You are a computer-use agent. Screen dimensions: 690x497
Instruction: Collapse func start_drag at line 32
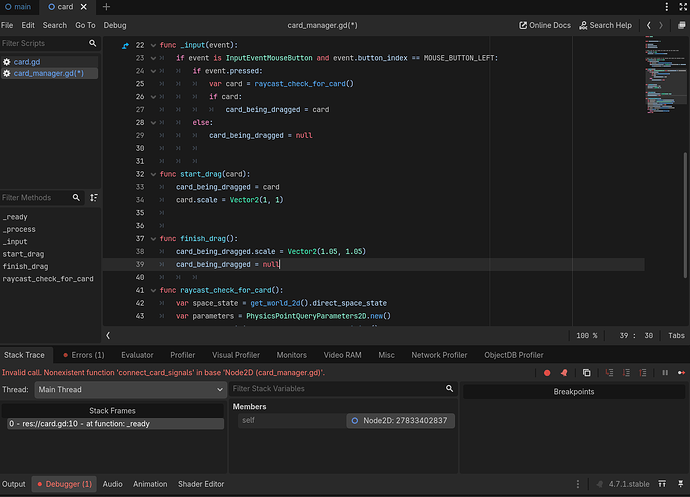pos(153,174)
